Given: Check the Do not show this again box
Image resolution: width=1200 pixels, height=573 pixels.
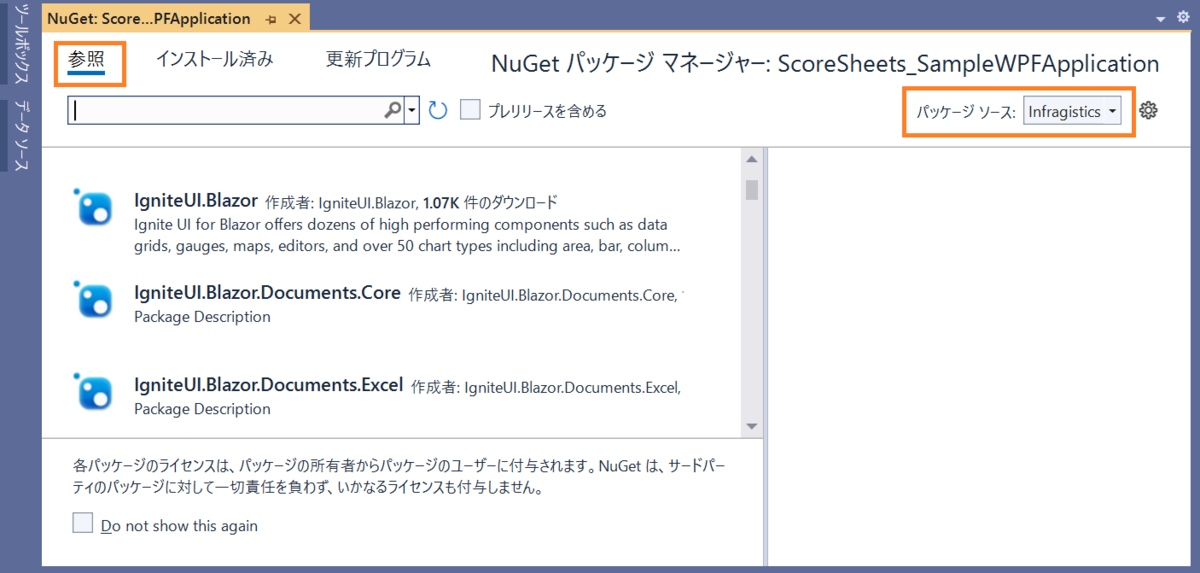Looking at the screenshot, I should pos(83,524).
